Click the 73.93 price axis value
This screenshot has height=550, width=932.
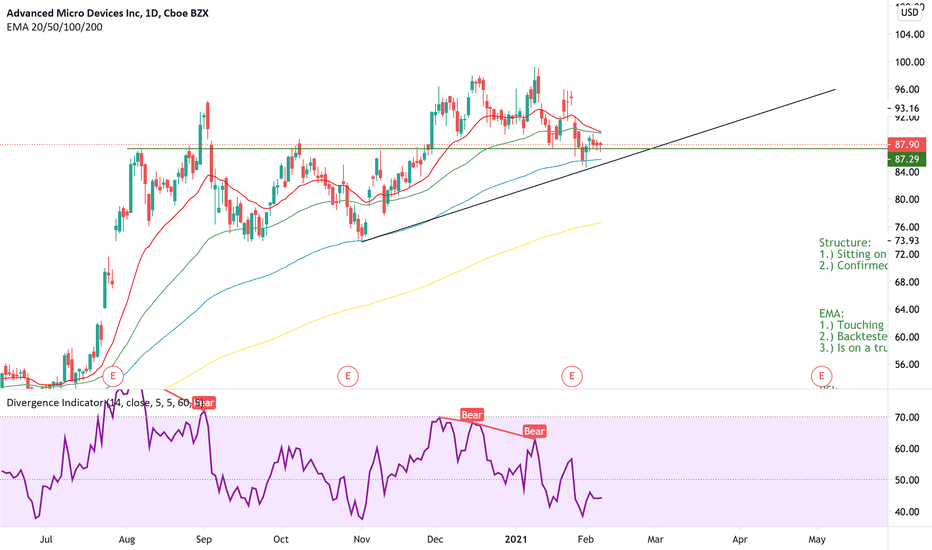click(x=907, y=241)
